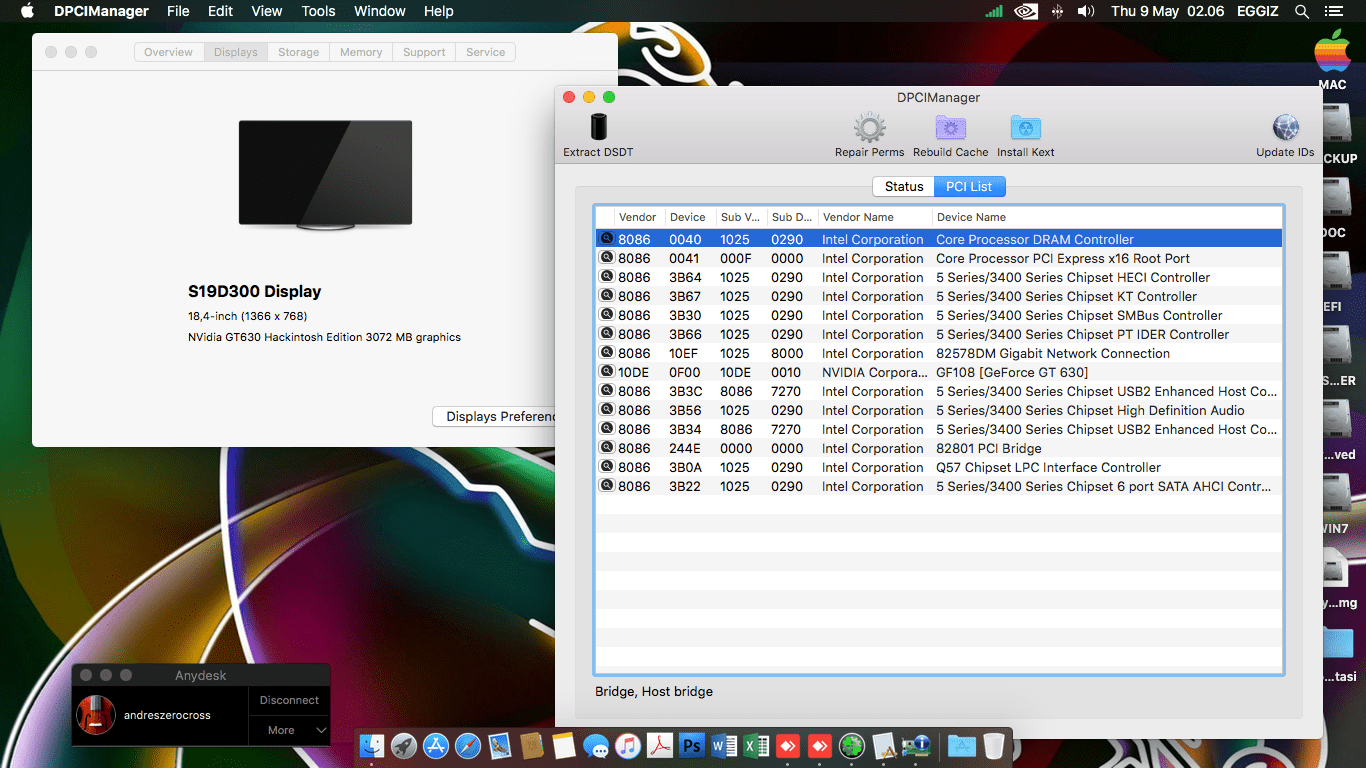The image size is (1366, 768).
Task: Click the Displays Preferences button
Action: (x=495, y=417)
